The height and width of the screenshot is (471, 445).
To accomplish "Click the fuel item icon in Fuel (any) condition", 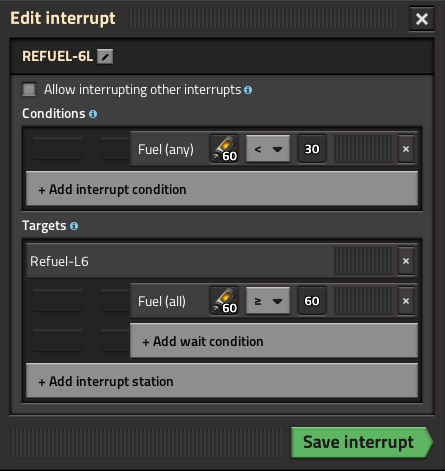I will pyautogui.click(x=224, y=149).
